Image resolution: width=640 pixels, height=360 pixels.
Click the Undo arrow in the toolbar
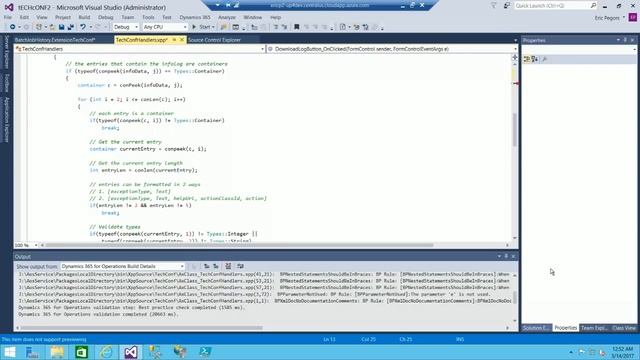coord(83,27)
